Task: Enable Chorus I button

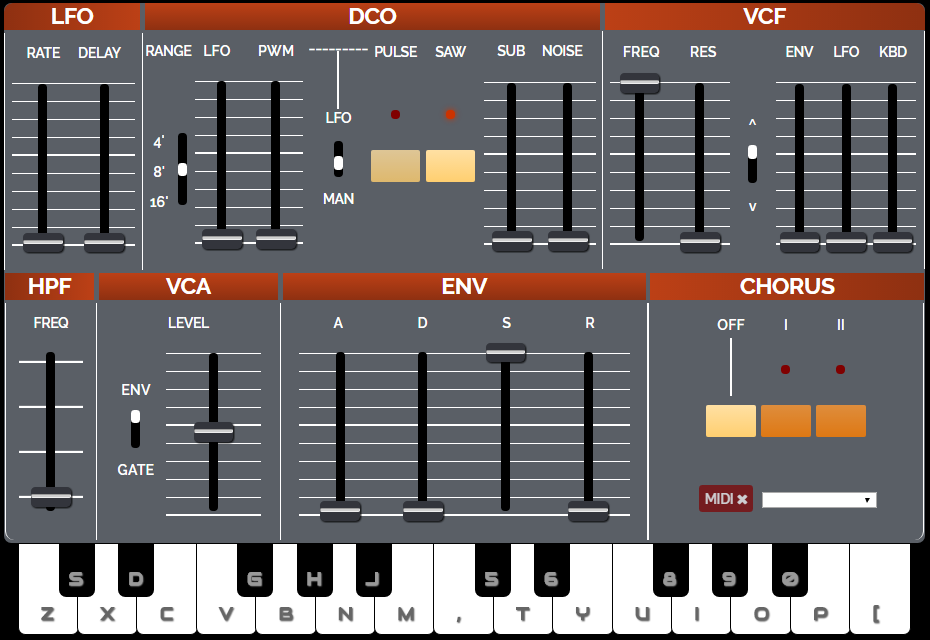Action: (x=786, y=421)
